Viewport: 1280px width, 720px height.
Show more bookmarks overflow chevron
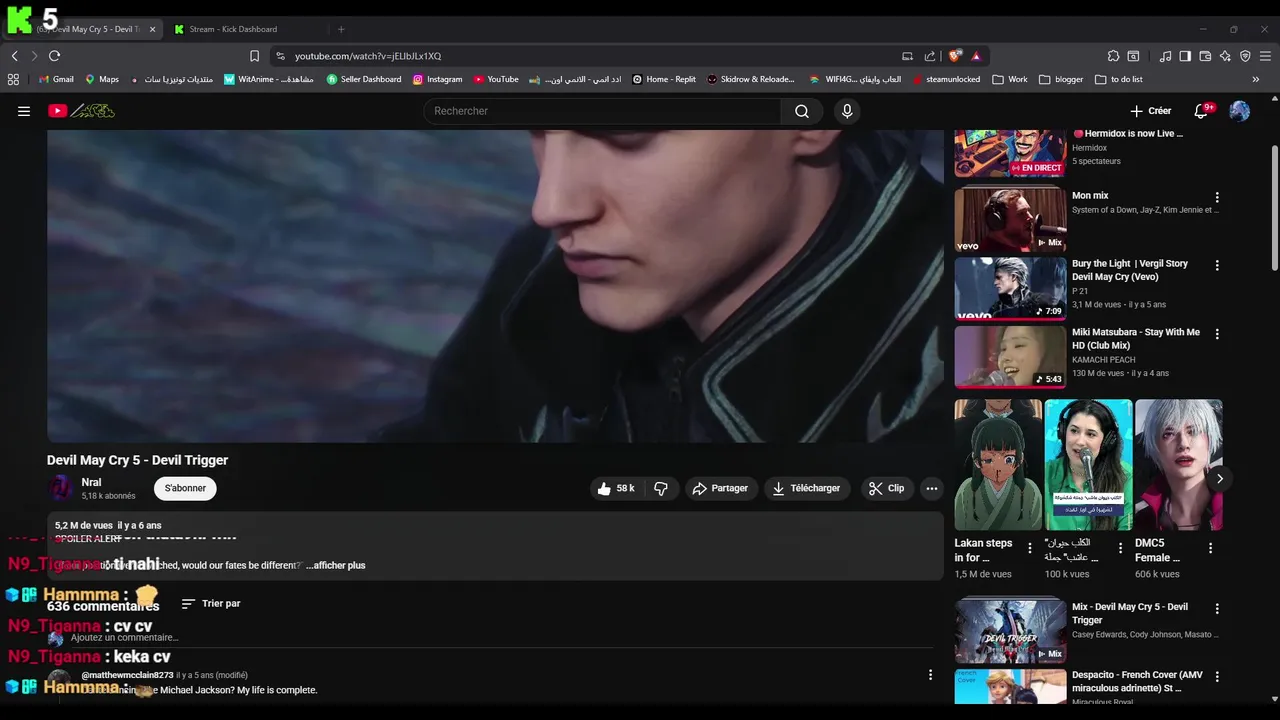pyautogui.click(x=1256, y=79)
